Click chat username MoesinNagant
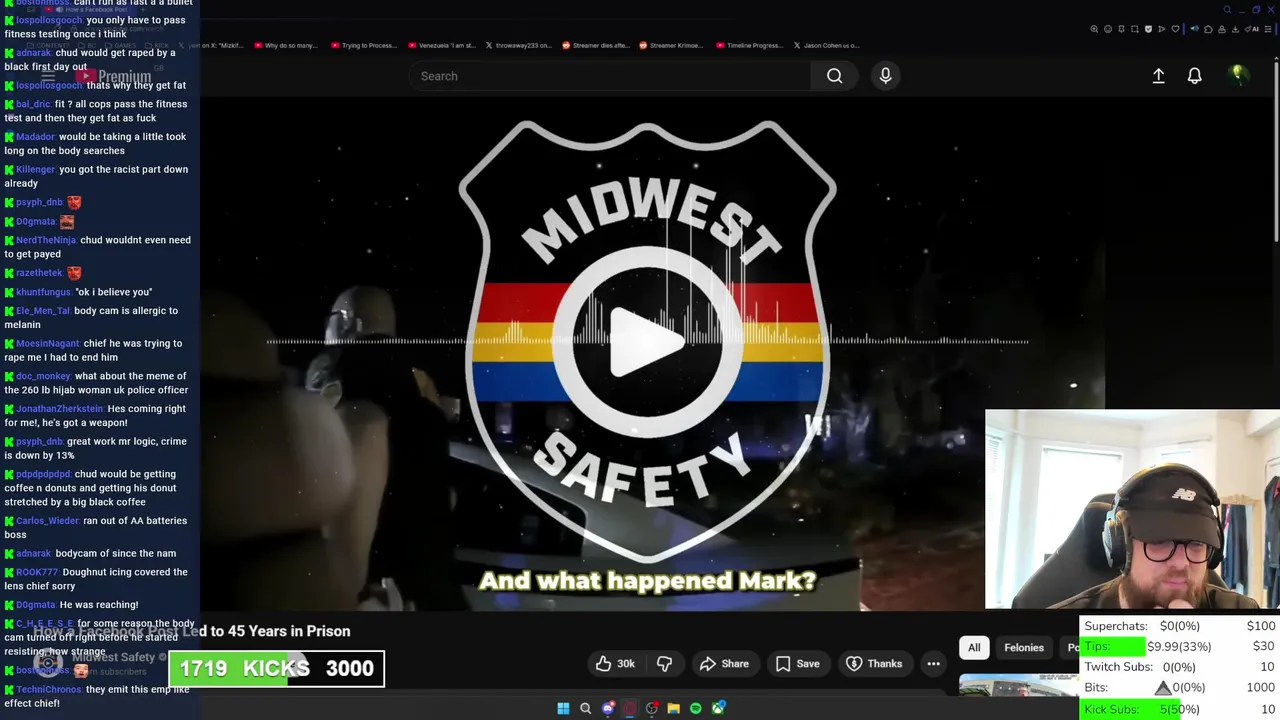This screenshot has width=1280, height=720. pyautogui.click(x=48, y=344)
